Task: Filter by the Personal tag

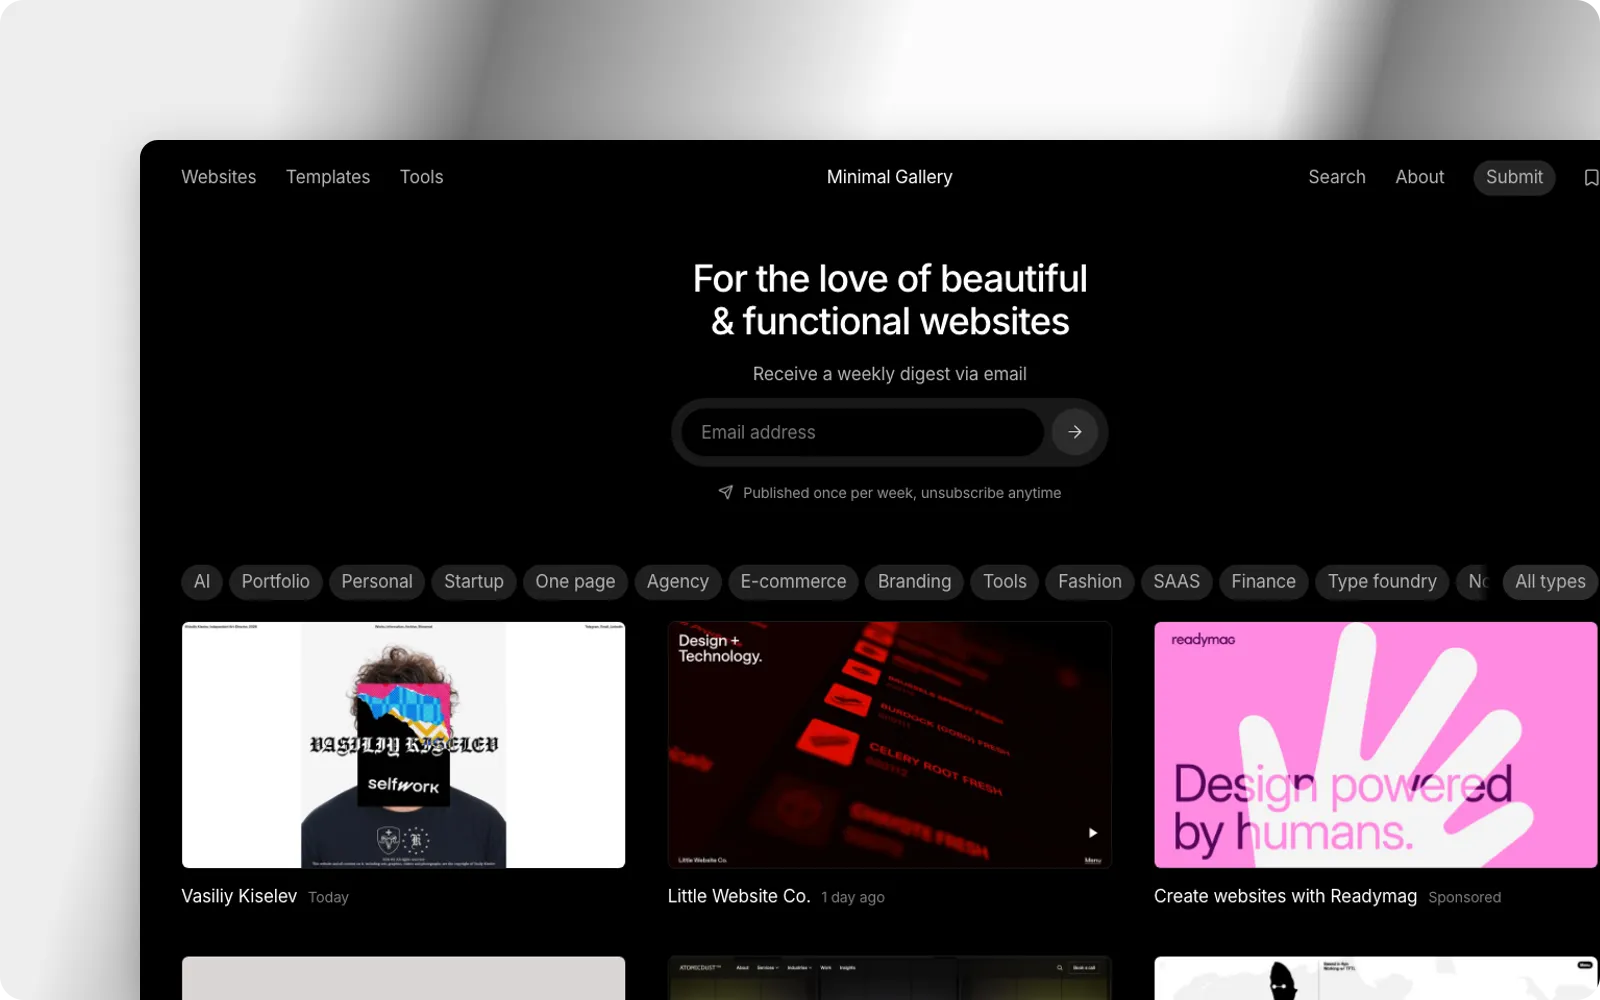Action: pyautogui.click(x=377, y=582)
